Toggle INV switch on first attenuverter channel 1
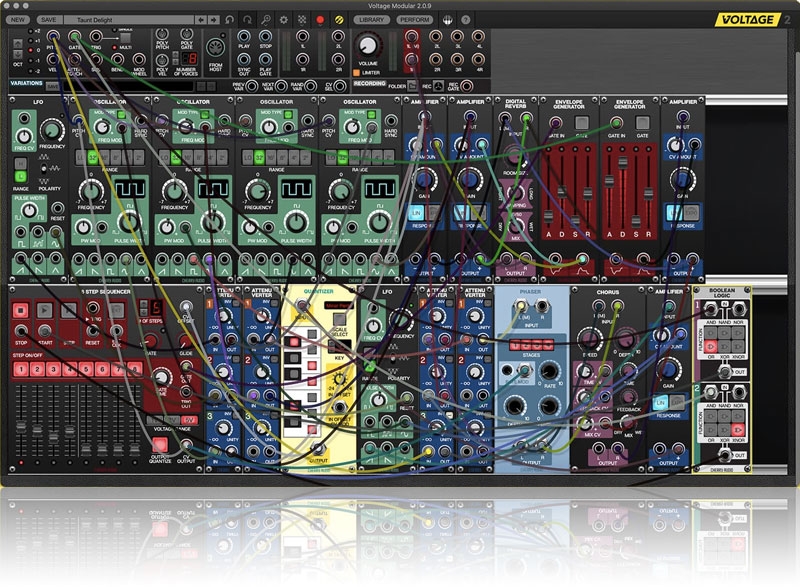This screenshot has width=800, height=587. pos(237,303)
